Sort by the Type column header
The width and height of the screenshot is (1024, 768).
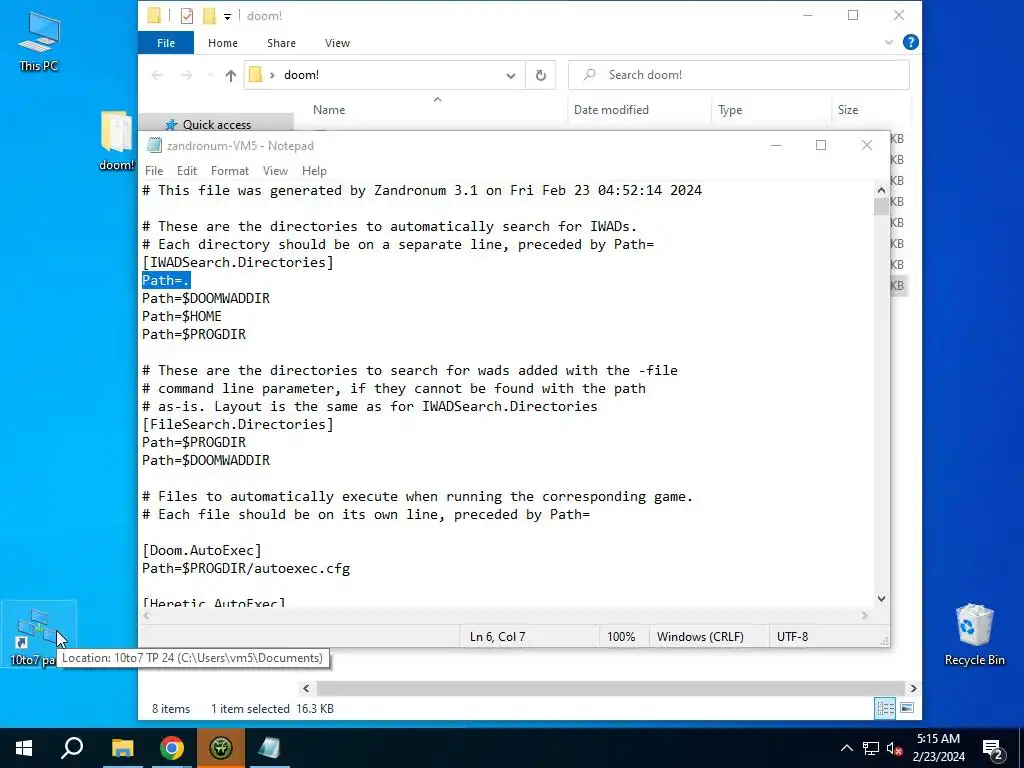[730, 110]
